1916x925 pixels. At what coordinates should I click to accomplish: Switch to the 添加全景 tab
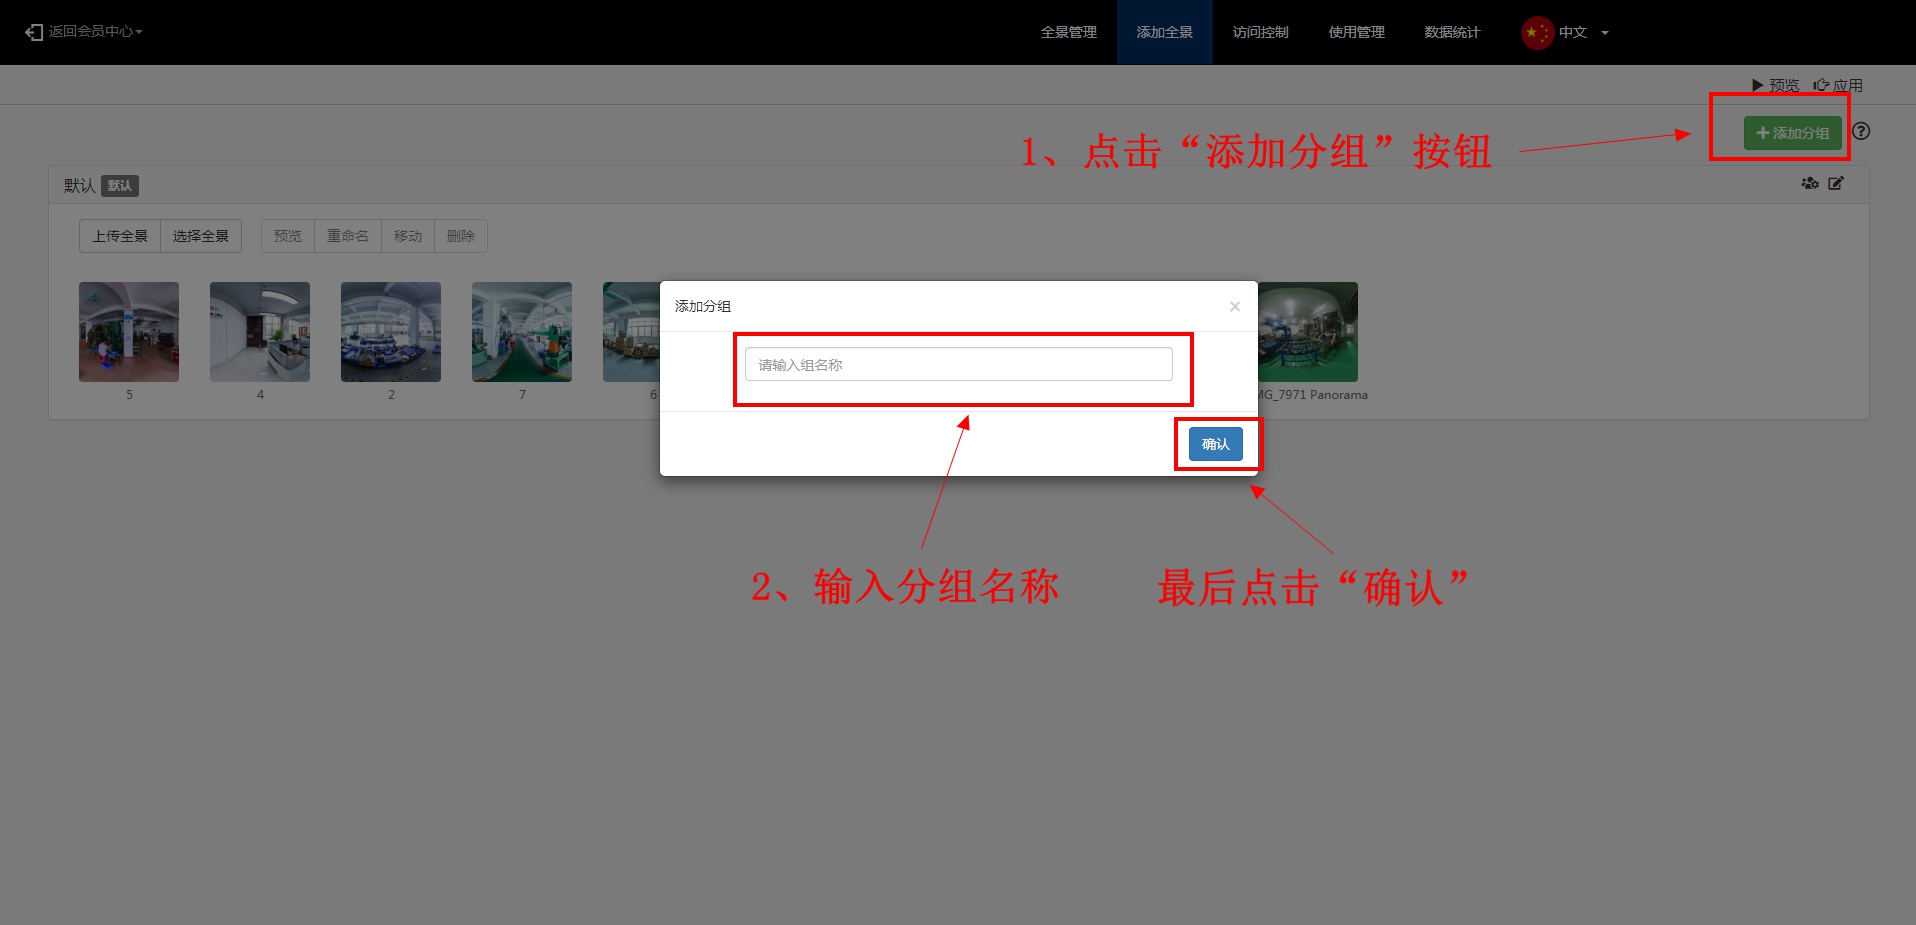pyautogui.click(x=1164, y=32)
